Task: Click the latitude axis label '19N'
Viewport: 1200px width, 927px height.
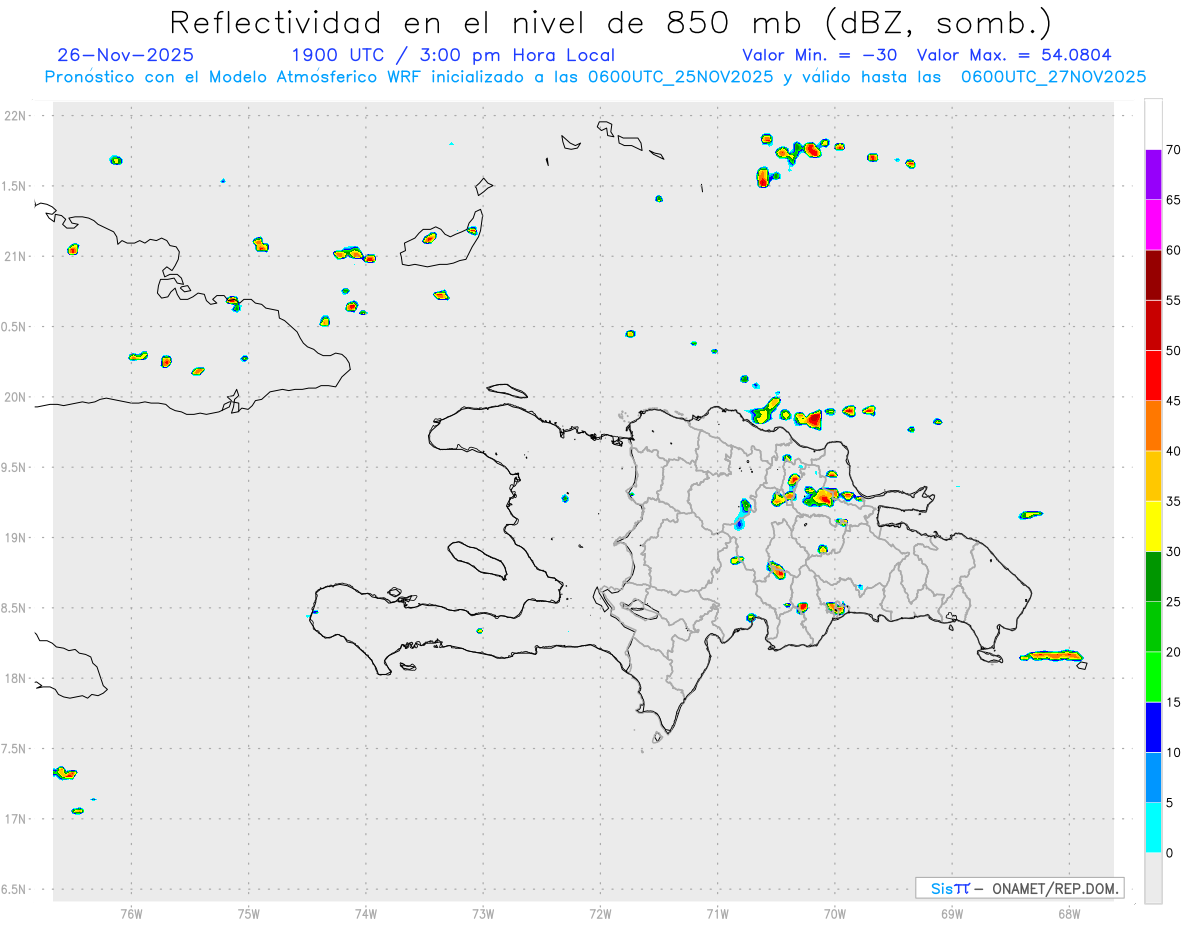Action: (17, 538)
